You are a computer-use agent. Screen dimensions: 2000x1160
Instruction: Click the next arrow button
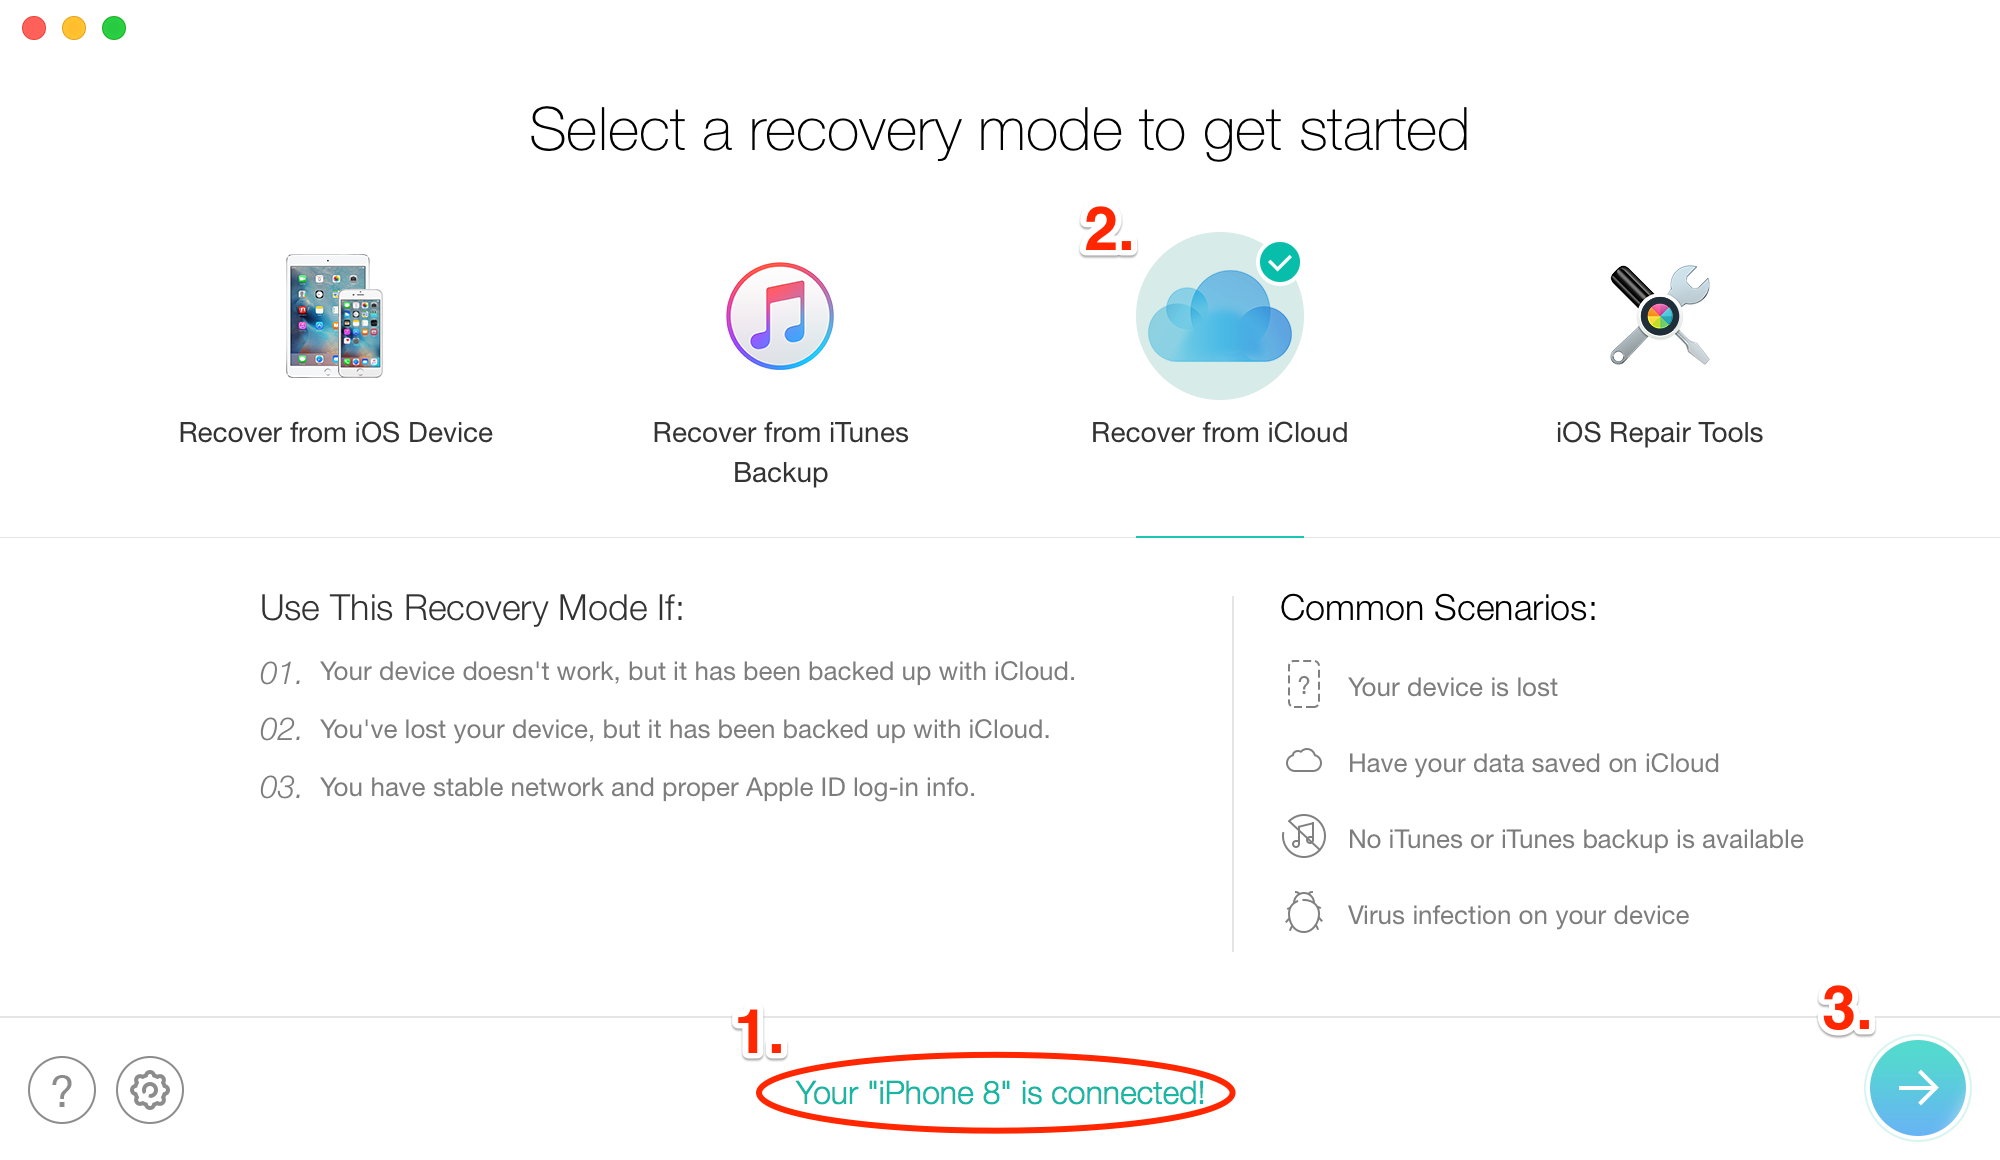coord(1923,1090)
